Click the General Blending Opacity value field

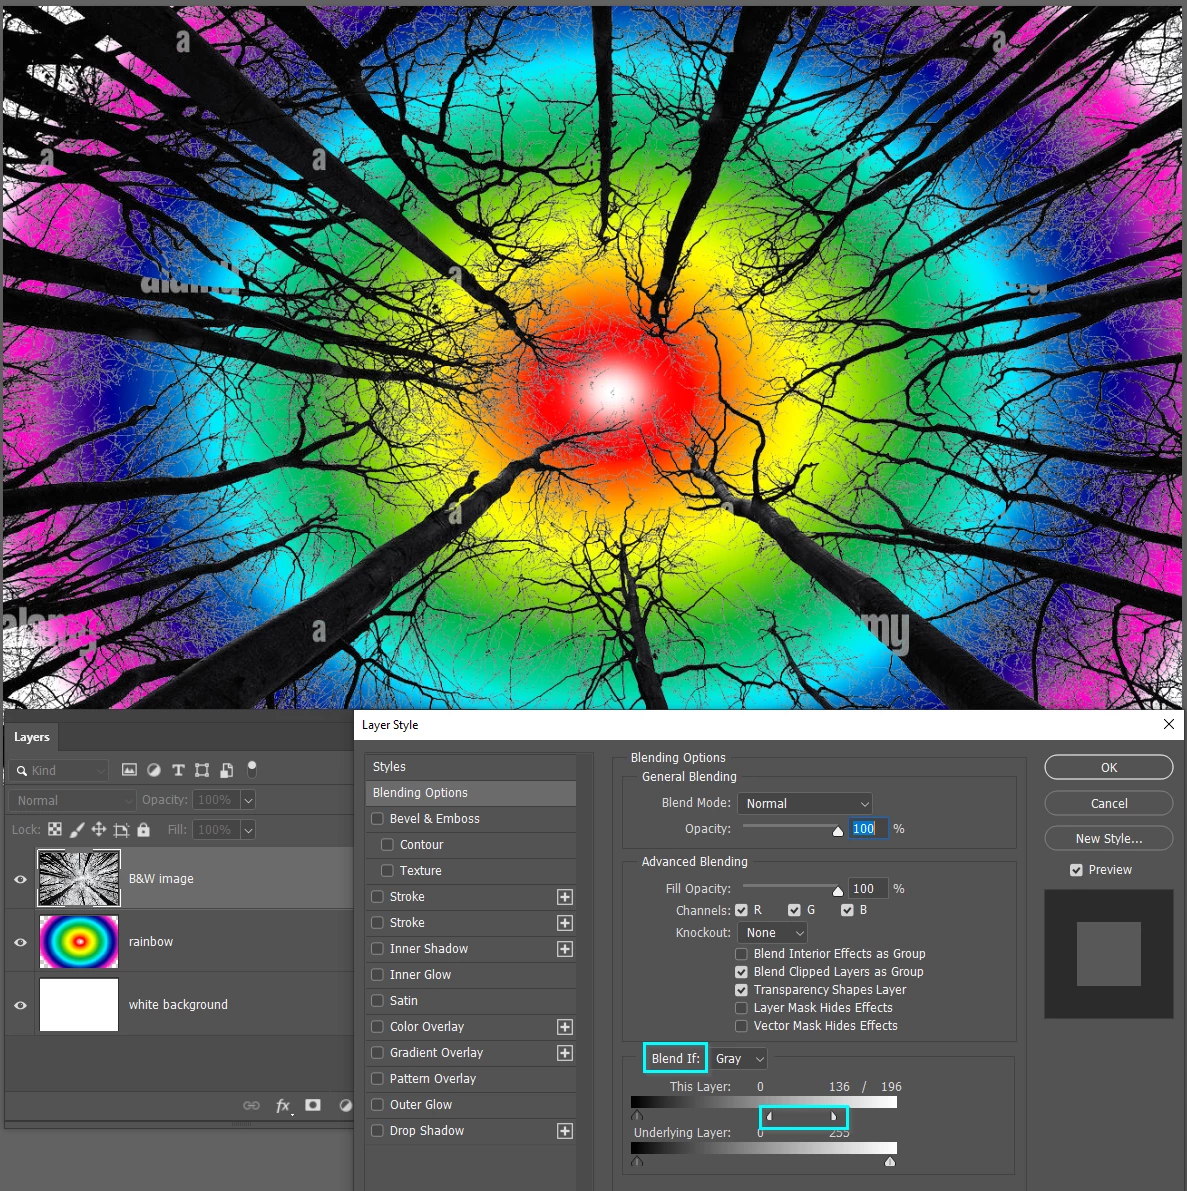click(x=867, y=829)
